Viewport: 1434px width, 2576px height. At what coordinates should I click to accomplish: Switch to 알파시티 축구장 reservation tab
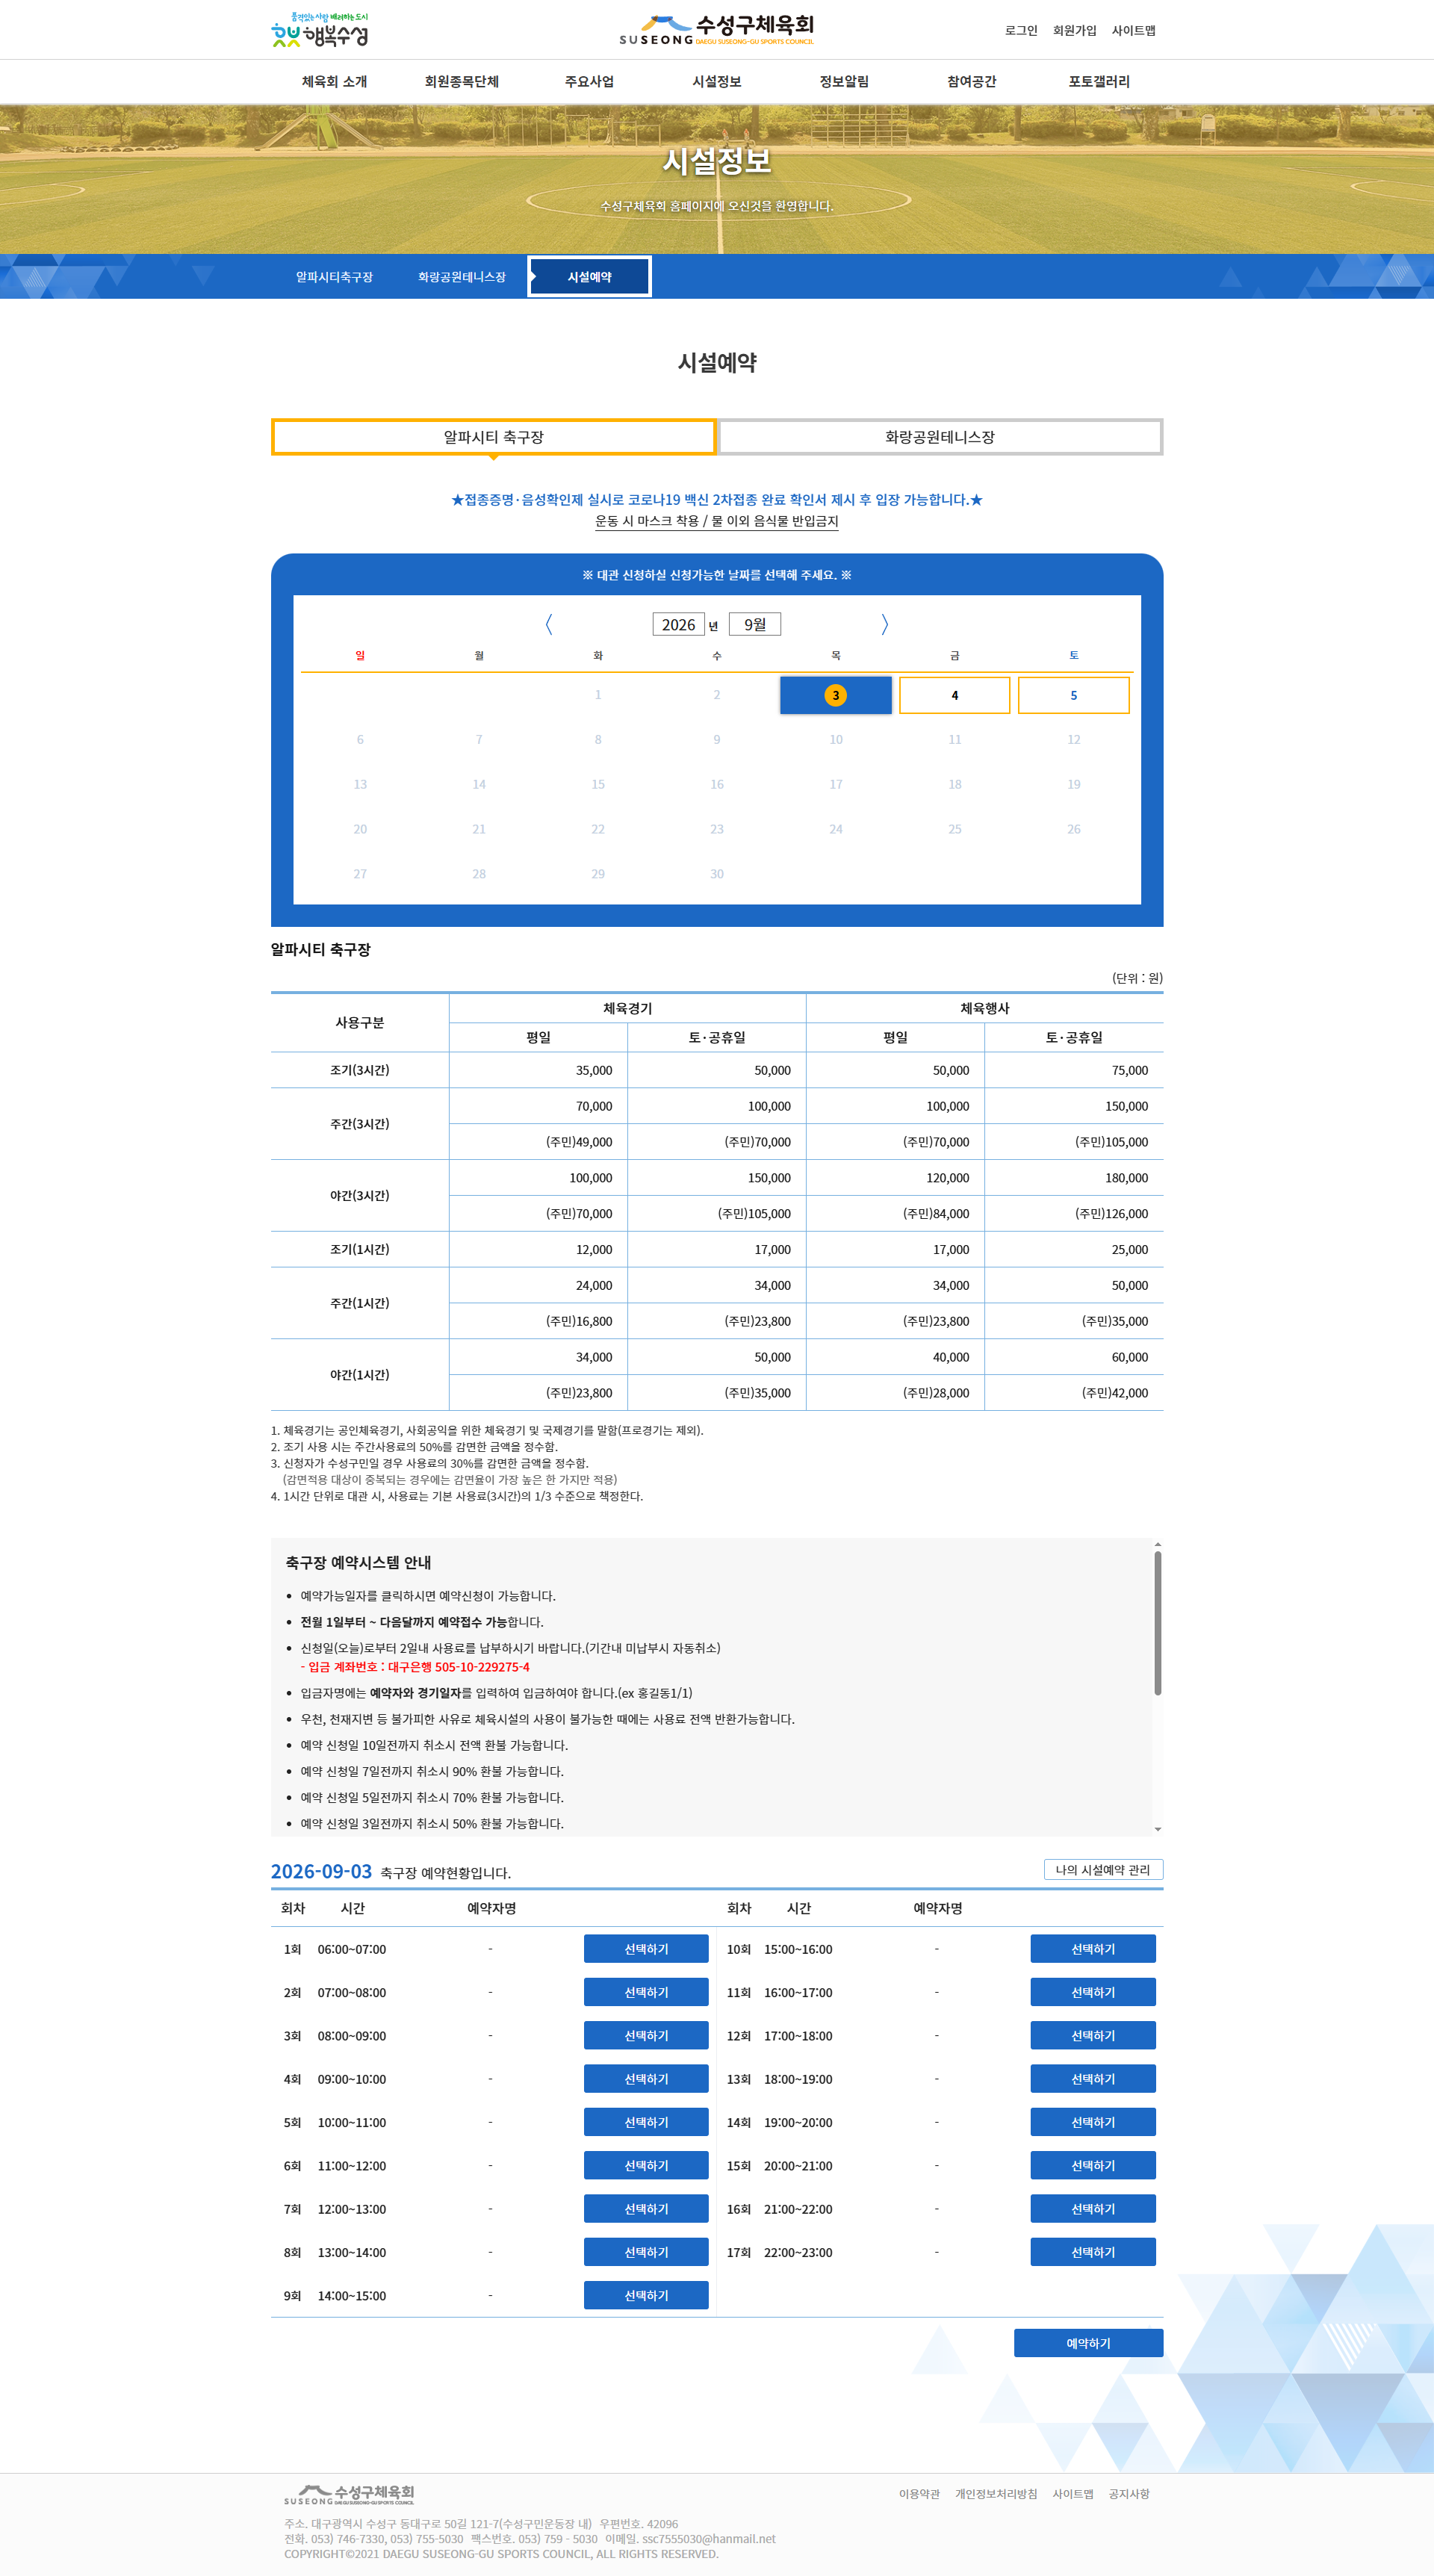[x=494, y=437]
